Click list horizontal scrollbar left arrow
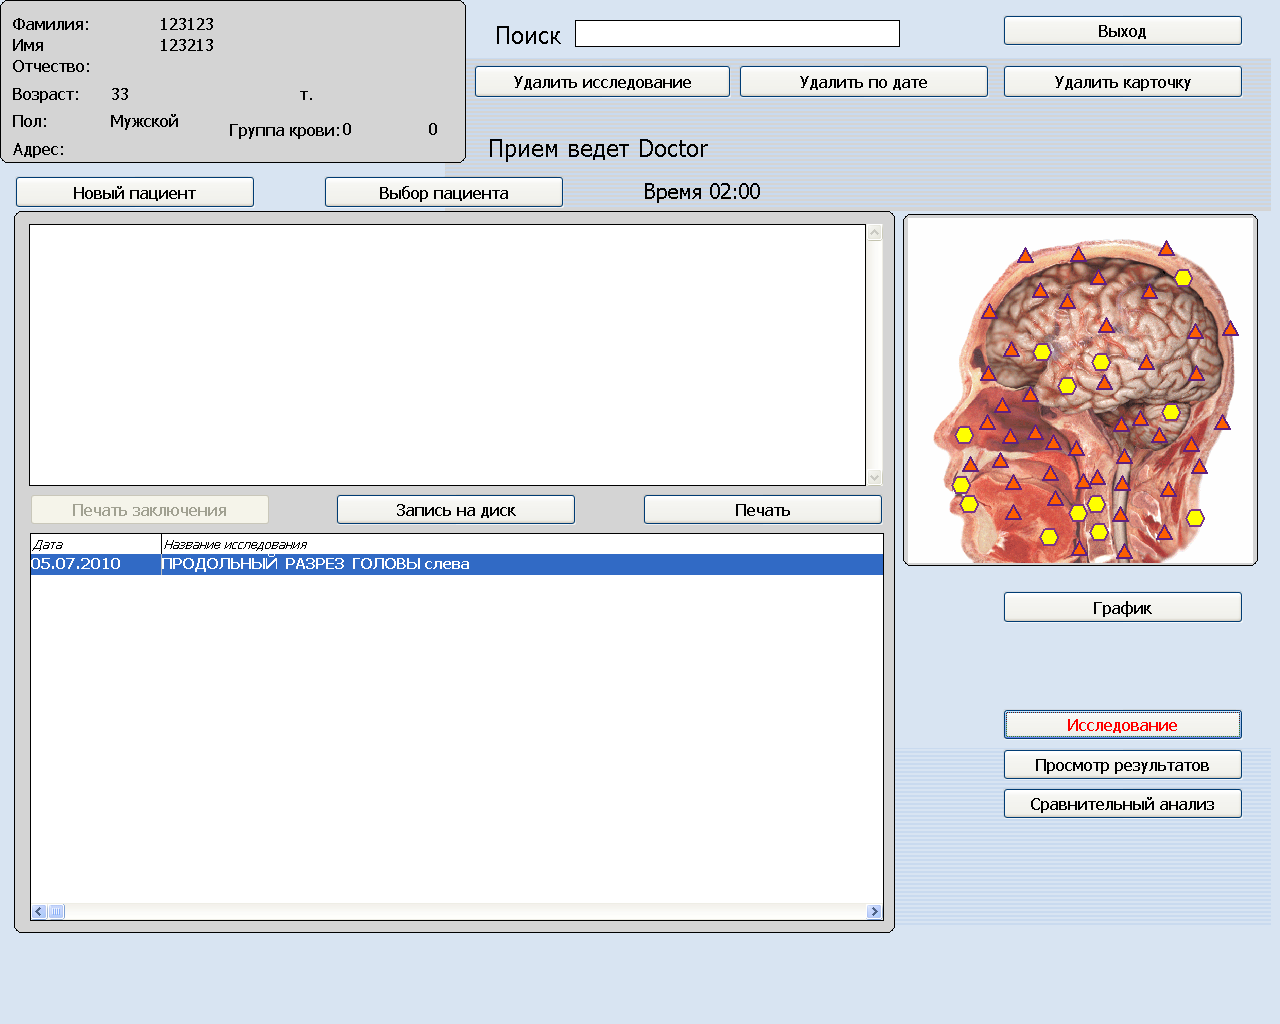Image resolution: width=1280 pixels, height=1024 pixels. click(39, 912)
